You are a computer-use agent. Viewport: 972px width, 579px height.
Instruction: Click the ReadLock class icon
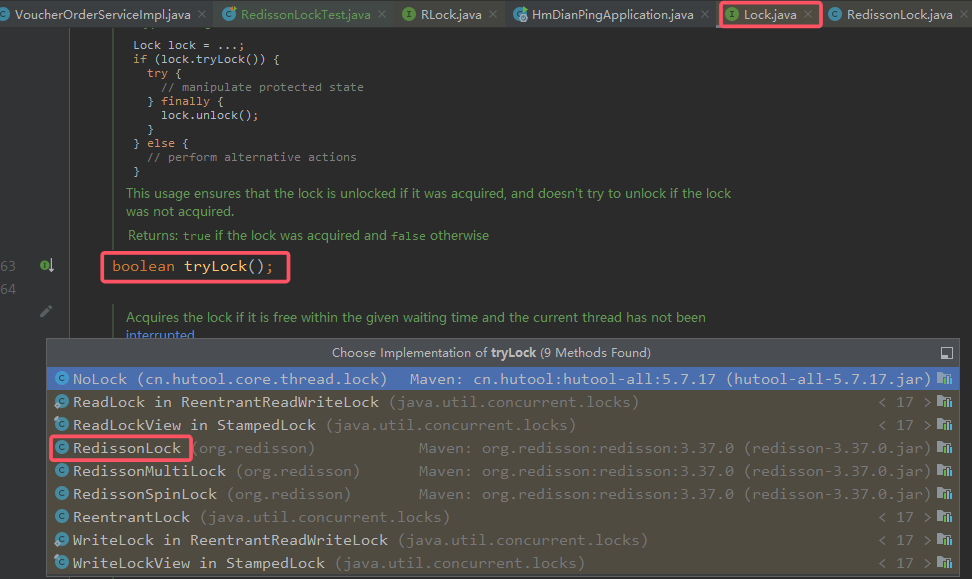(61, 401)
